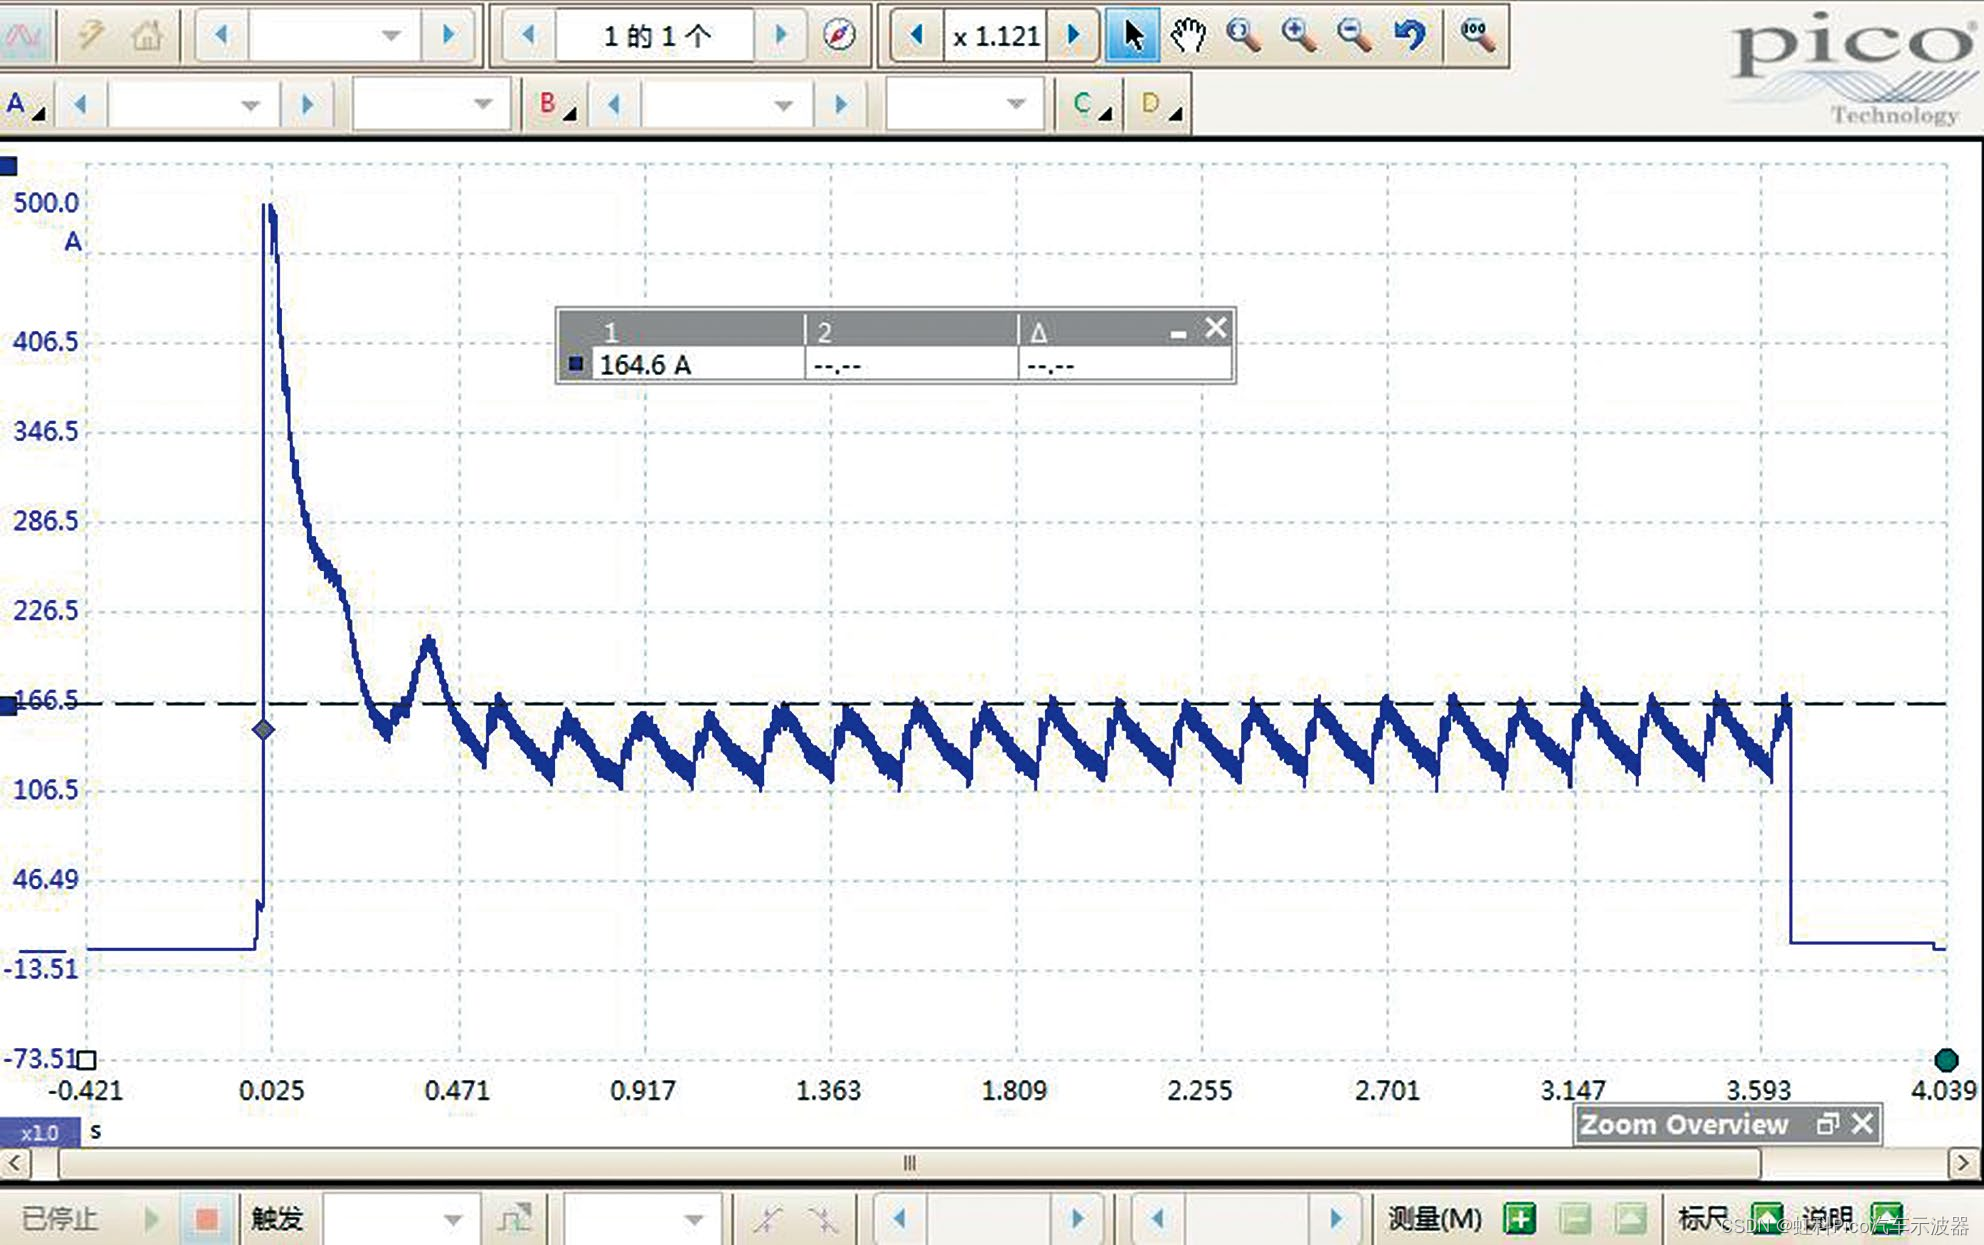Click previous timebase arrow
The height and width of the screenshot is (1245, 1984).
point(221,36)
